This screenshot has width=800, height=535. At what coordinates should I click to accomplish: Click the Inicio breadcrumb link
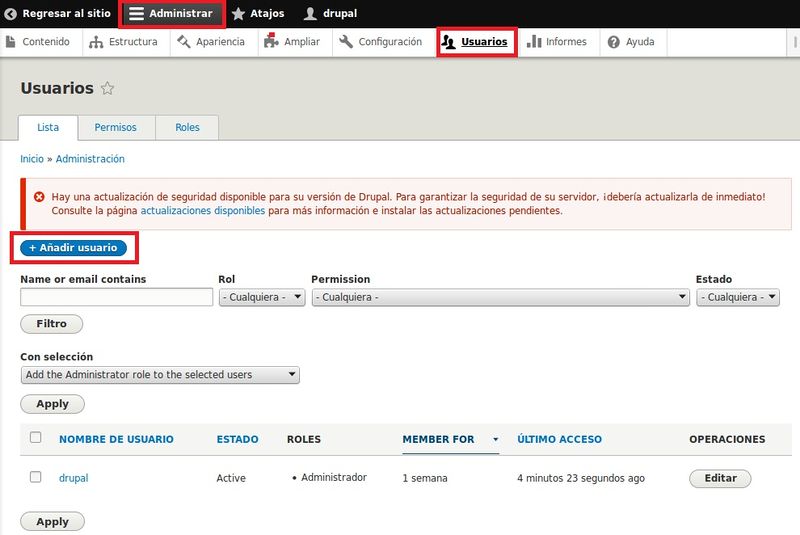pos(32,159)
